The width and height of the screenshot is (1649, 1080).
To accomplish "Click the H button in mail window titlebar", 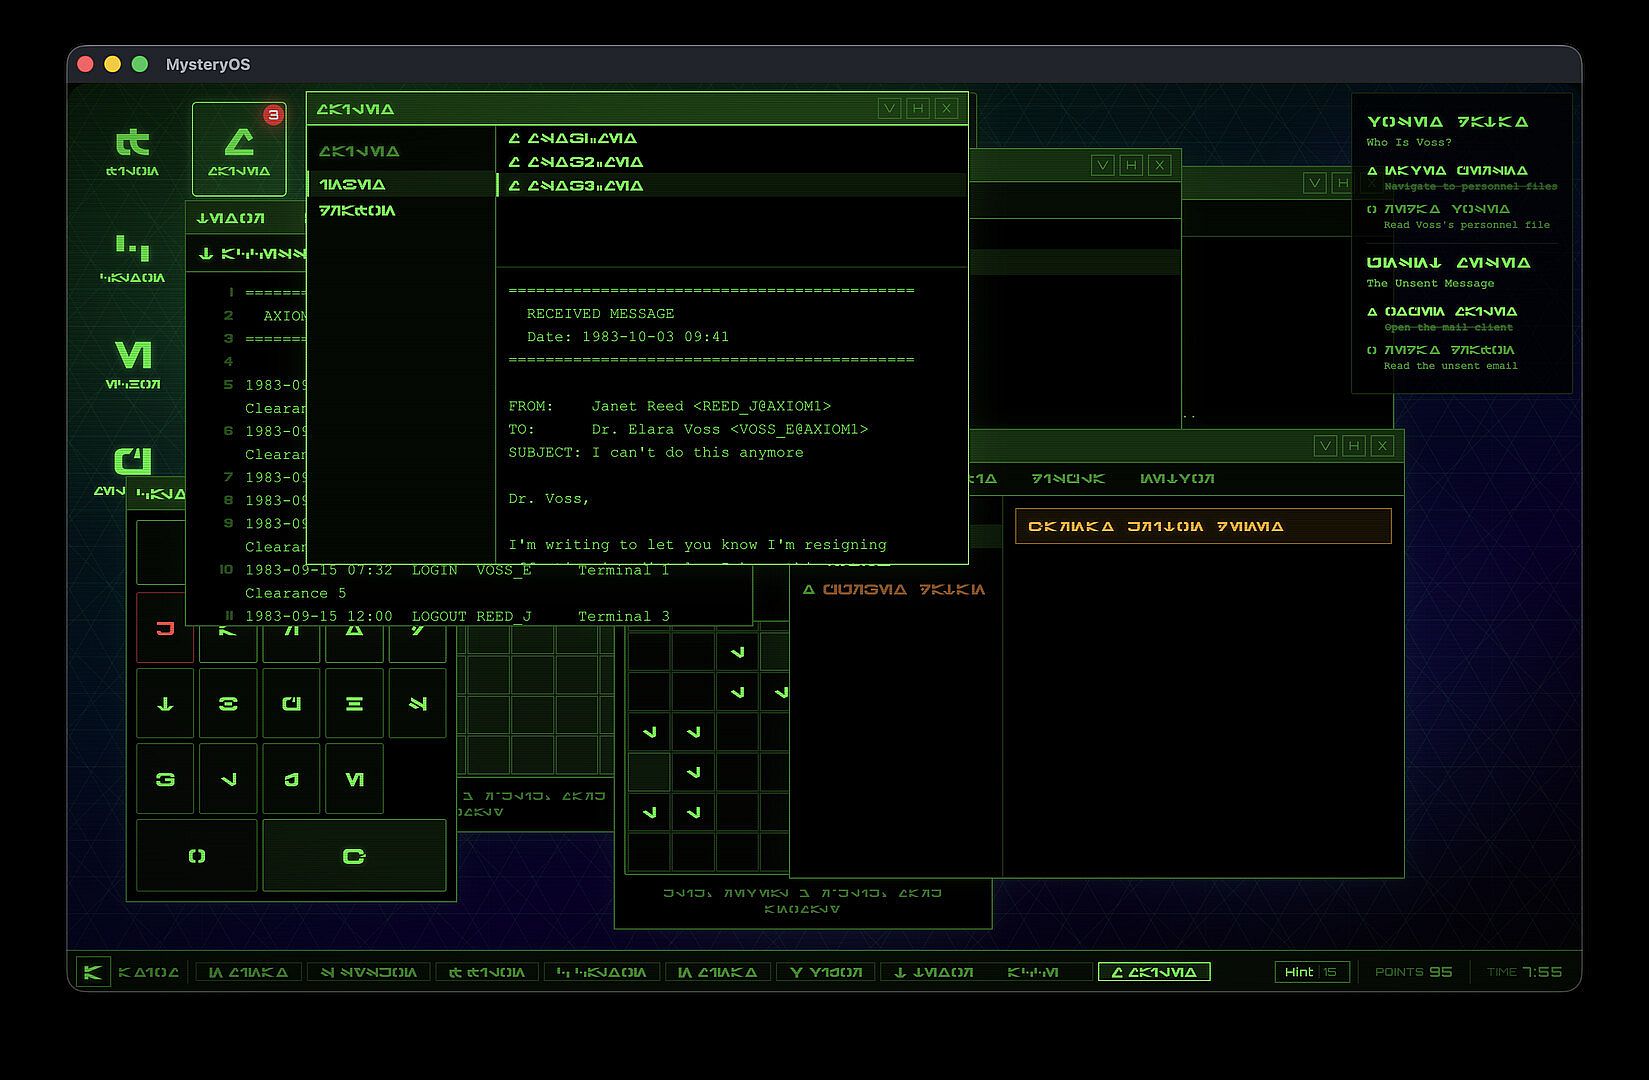I will pyautogui.click(x=917, y=108).
